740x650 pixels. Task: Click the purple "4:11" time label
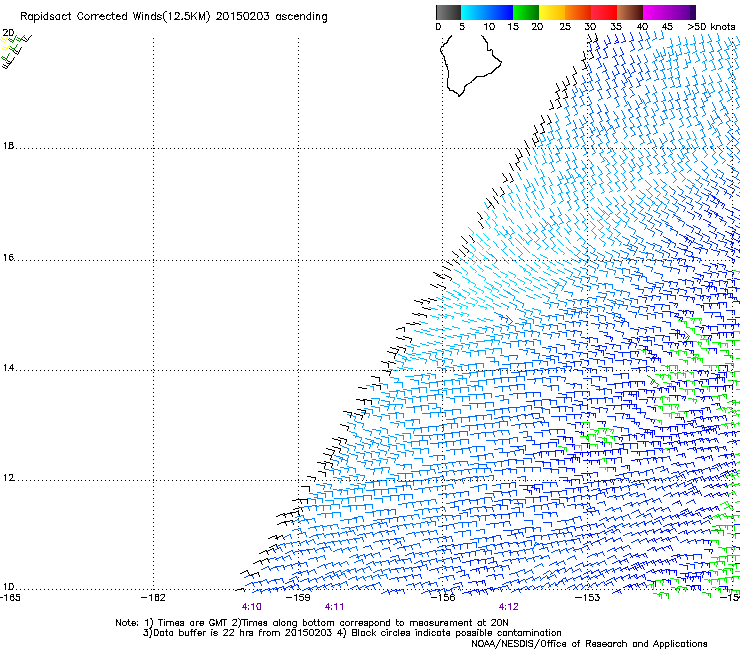(334, 607)
